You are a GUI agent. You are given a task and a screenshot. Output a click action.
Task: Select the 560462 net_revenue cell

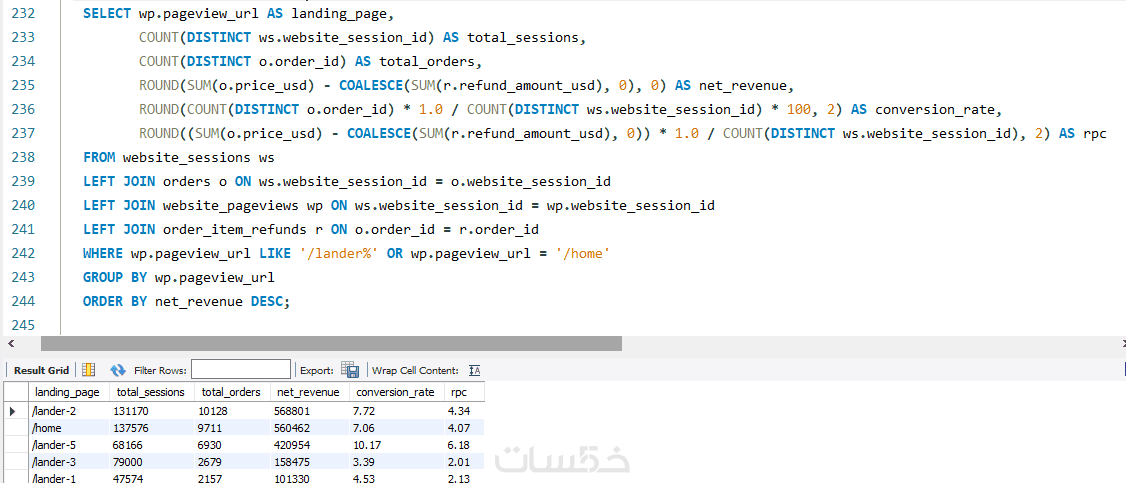pyautogui.click(x=309, y=427)
